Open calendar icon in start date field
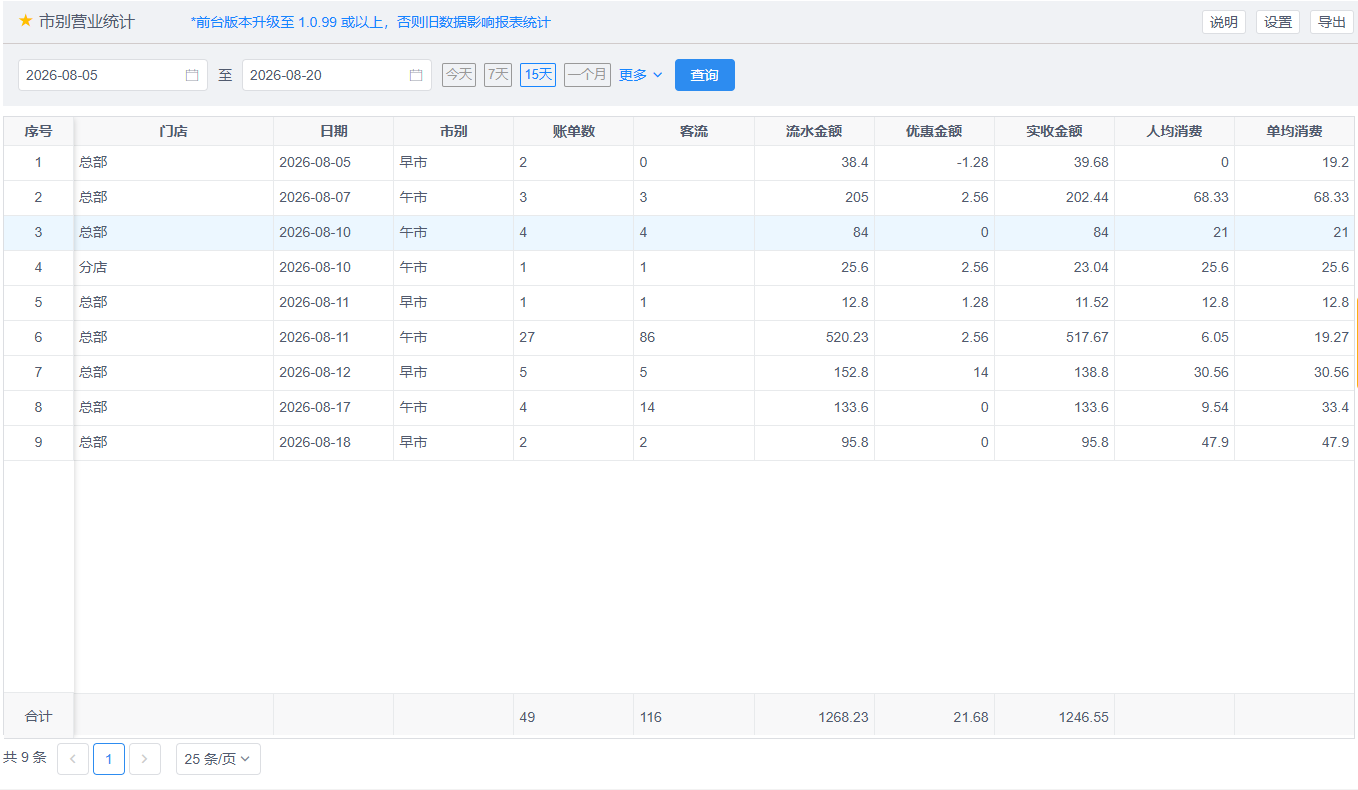This screenshot has width=1358, height=790. pyautogui.click(x=192, y=75)
